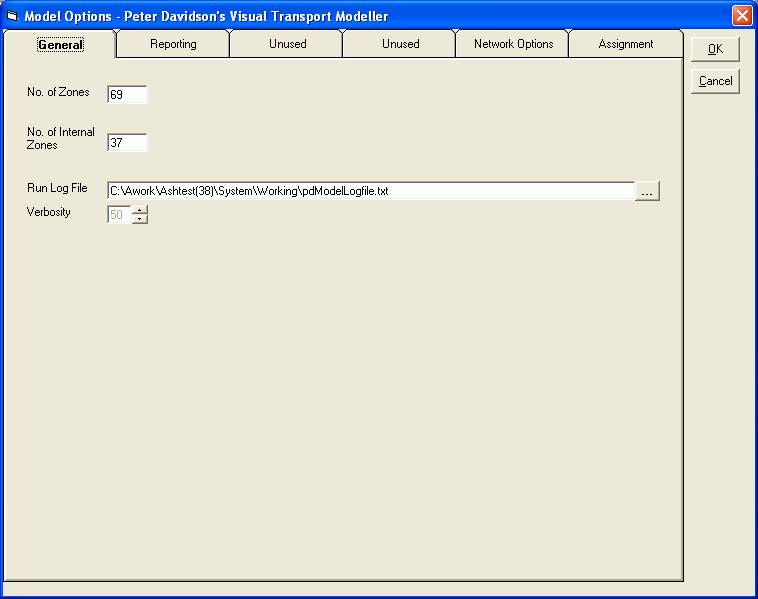Open the Unused tab beside Network Options

(x=400, y=44)
